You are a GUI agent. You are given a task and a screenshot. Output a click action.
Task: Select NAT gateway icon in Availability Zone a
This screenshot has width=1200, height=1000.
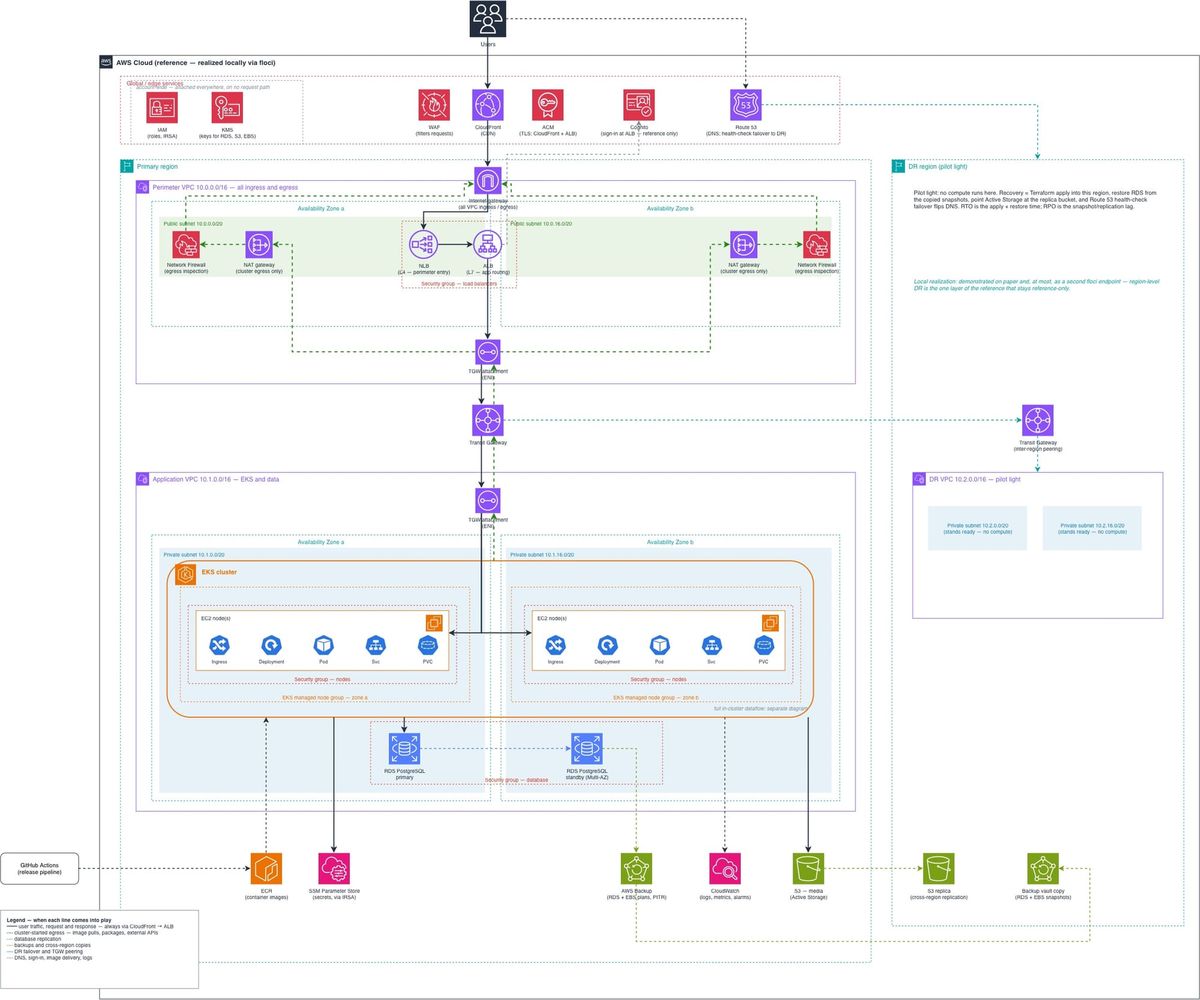259,244
